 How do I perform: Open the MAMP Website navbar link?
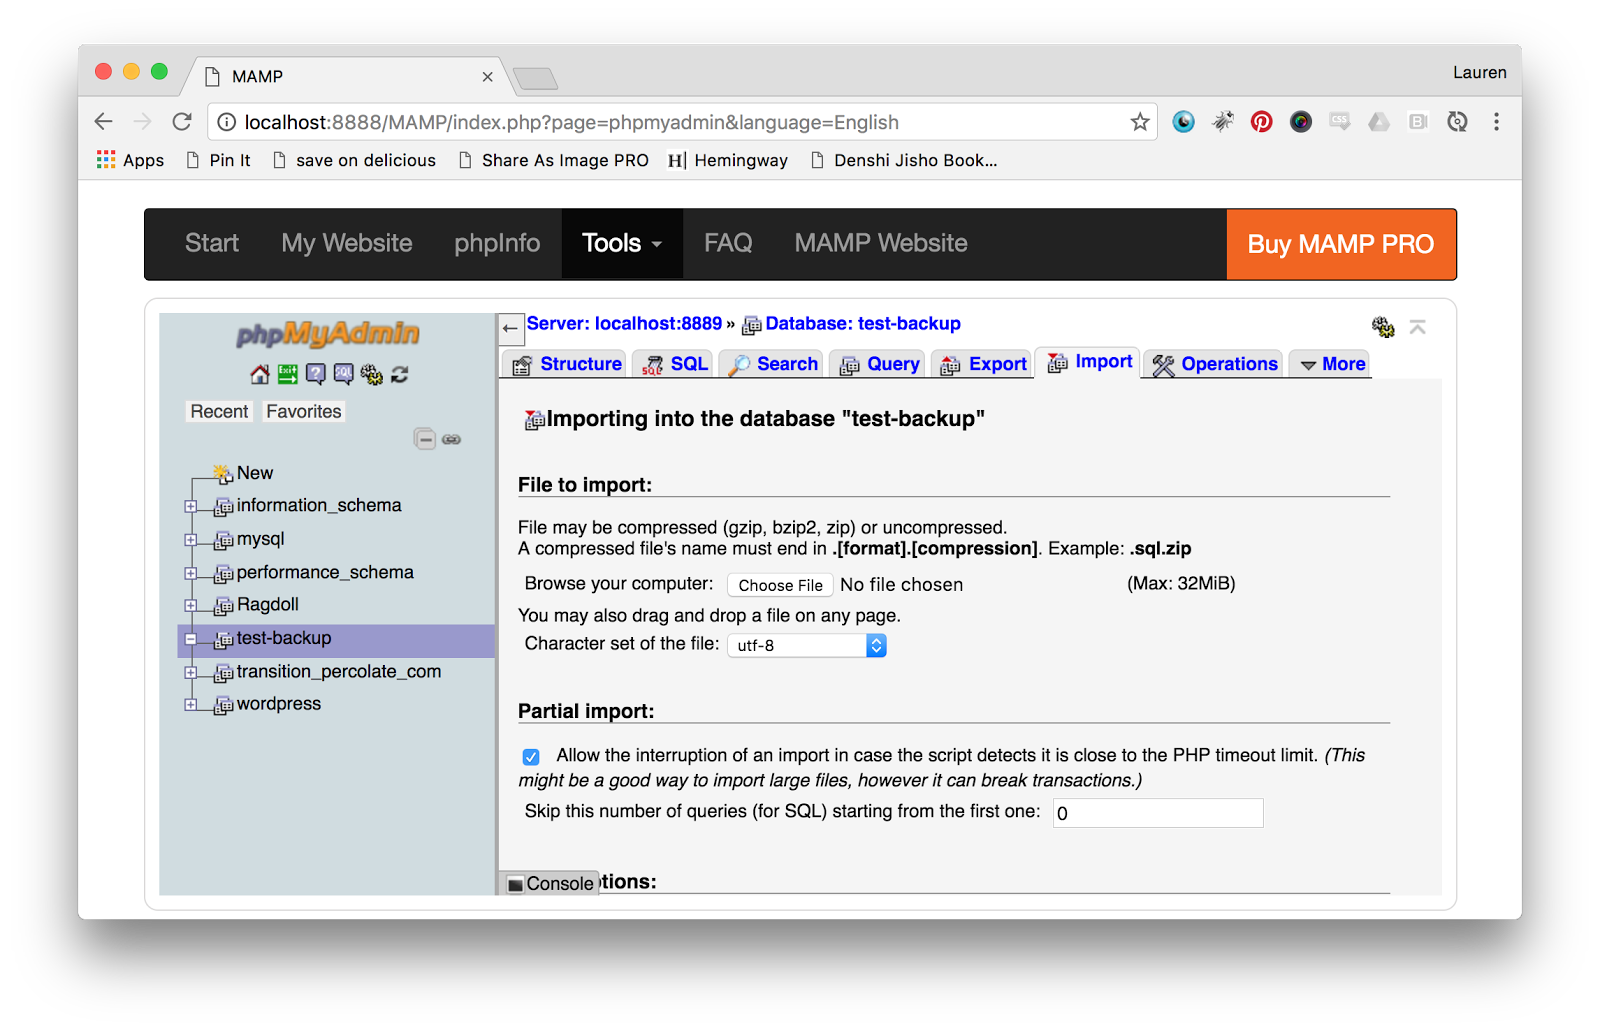pos(881,243)
